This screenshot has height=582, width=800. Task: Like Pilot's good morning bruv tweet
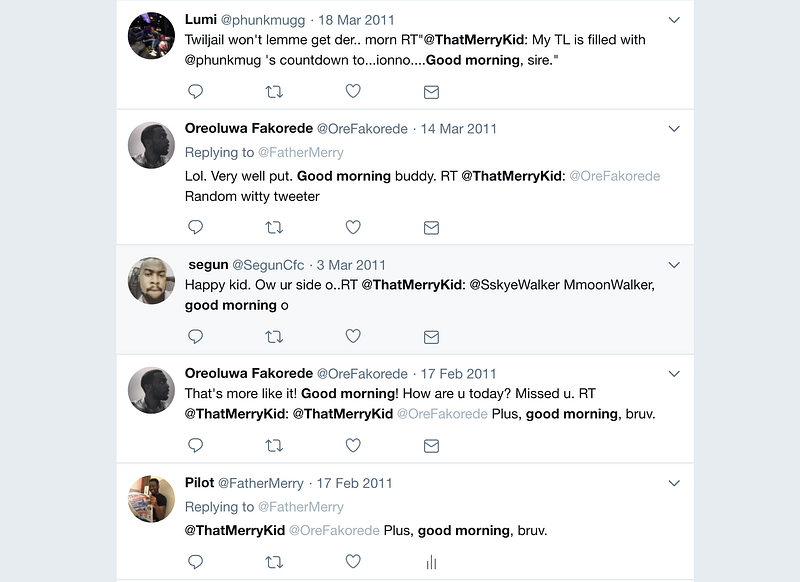point(353,562)
